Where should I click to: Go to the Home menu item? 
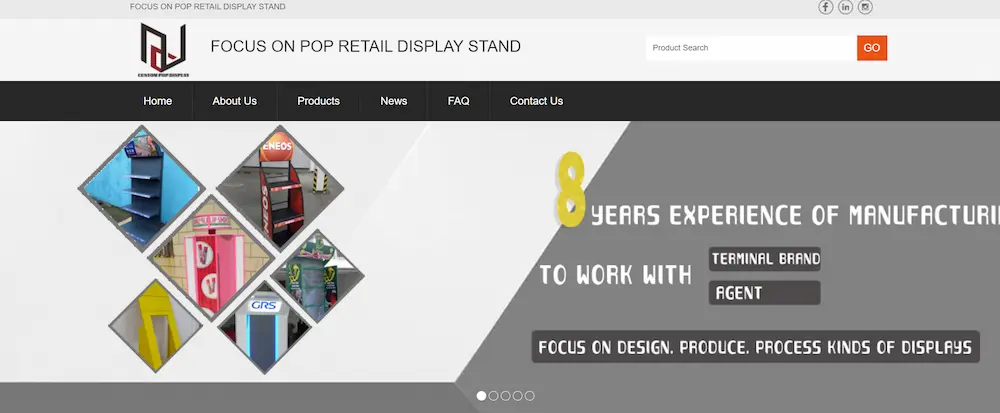pyautogui.click(x=158, y=101)
